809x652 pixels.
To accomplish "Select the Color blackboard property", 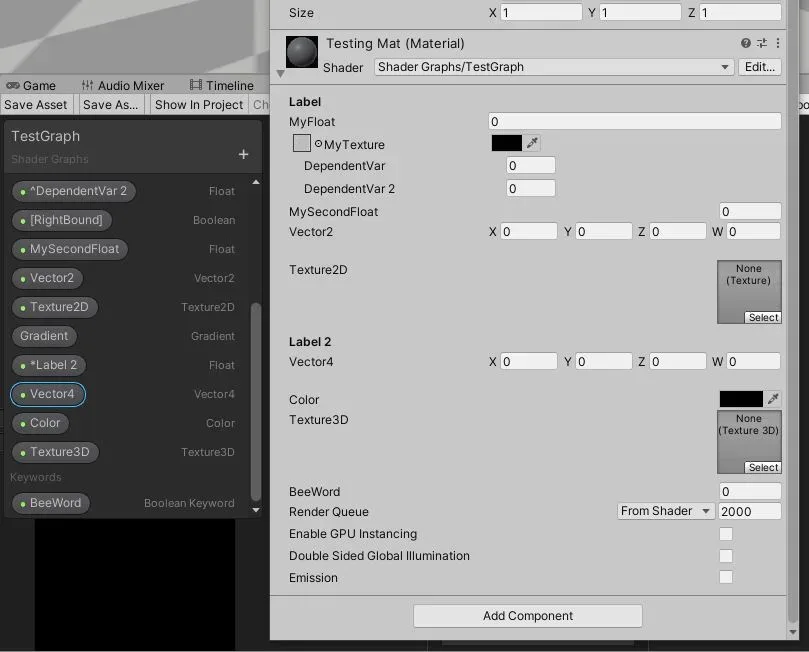I will [40, 422].
